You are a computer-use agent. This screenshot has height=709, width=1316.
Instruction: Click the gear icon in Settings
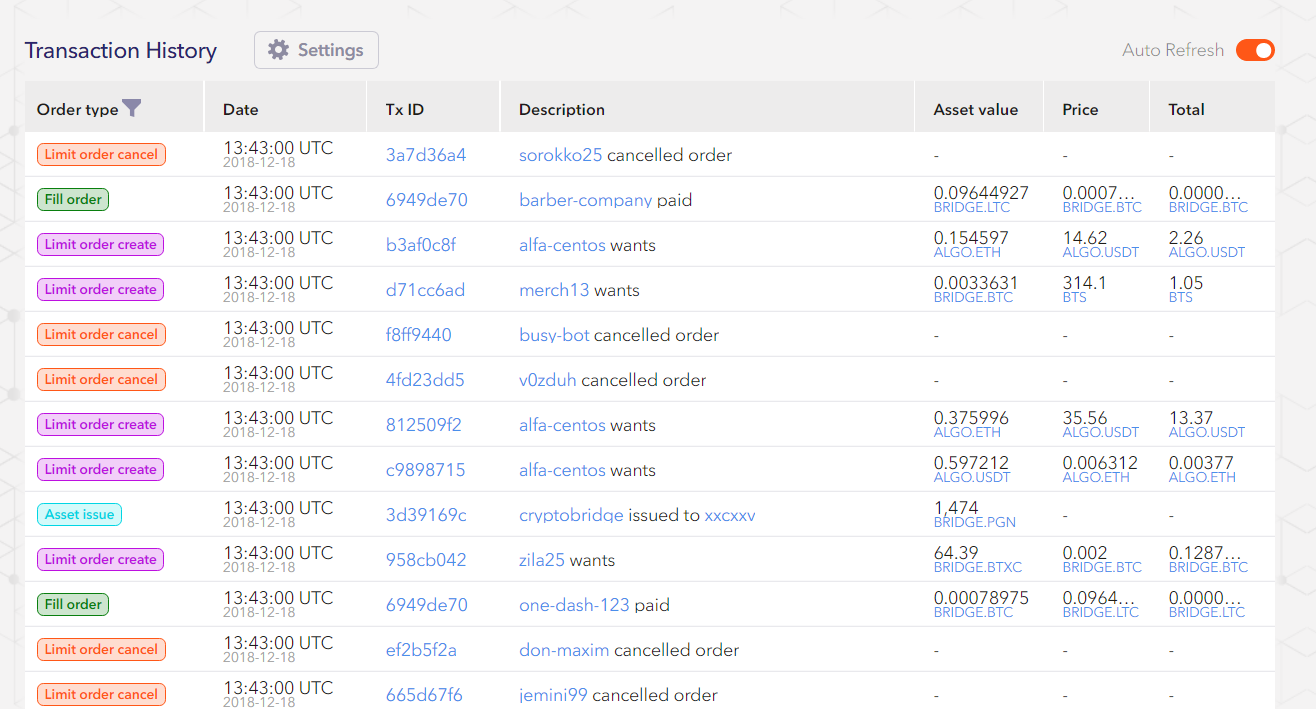tap(278, 50)
